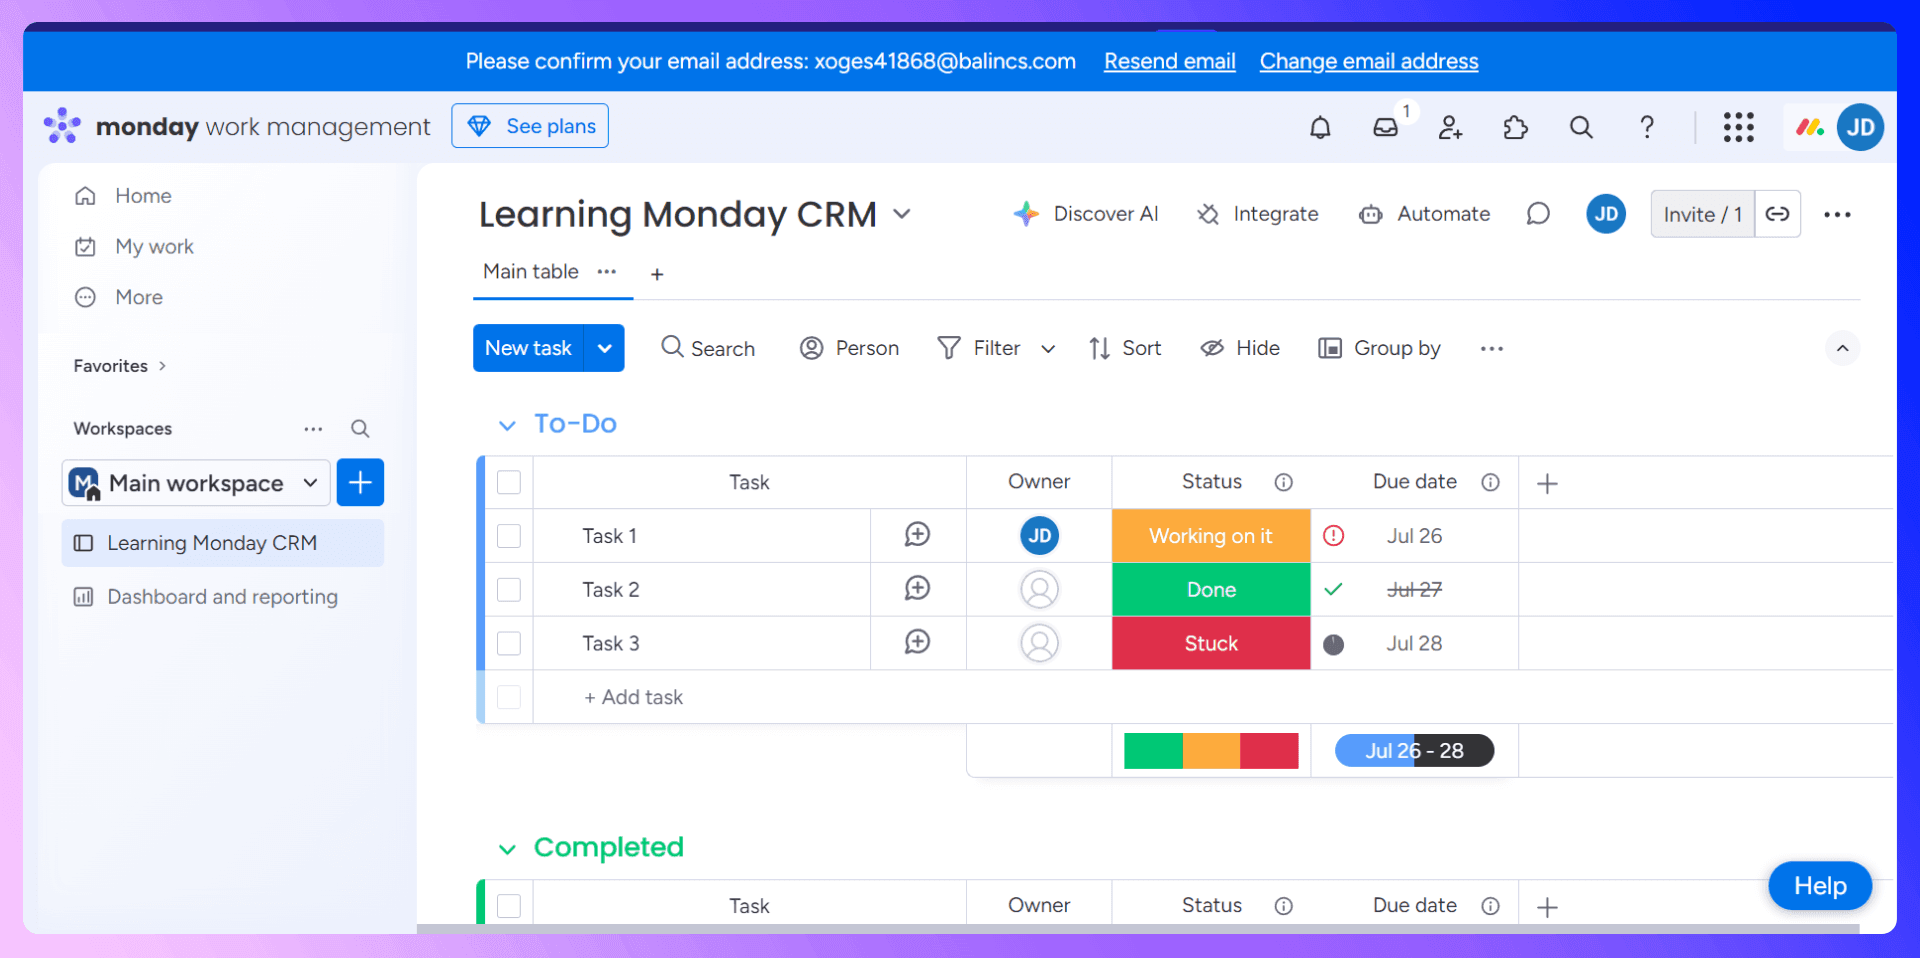Click the search magnifier in top bar

click(1581, 127)
